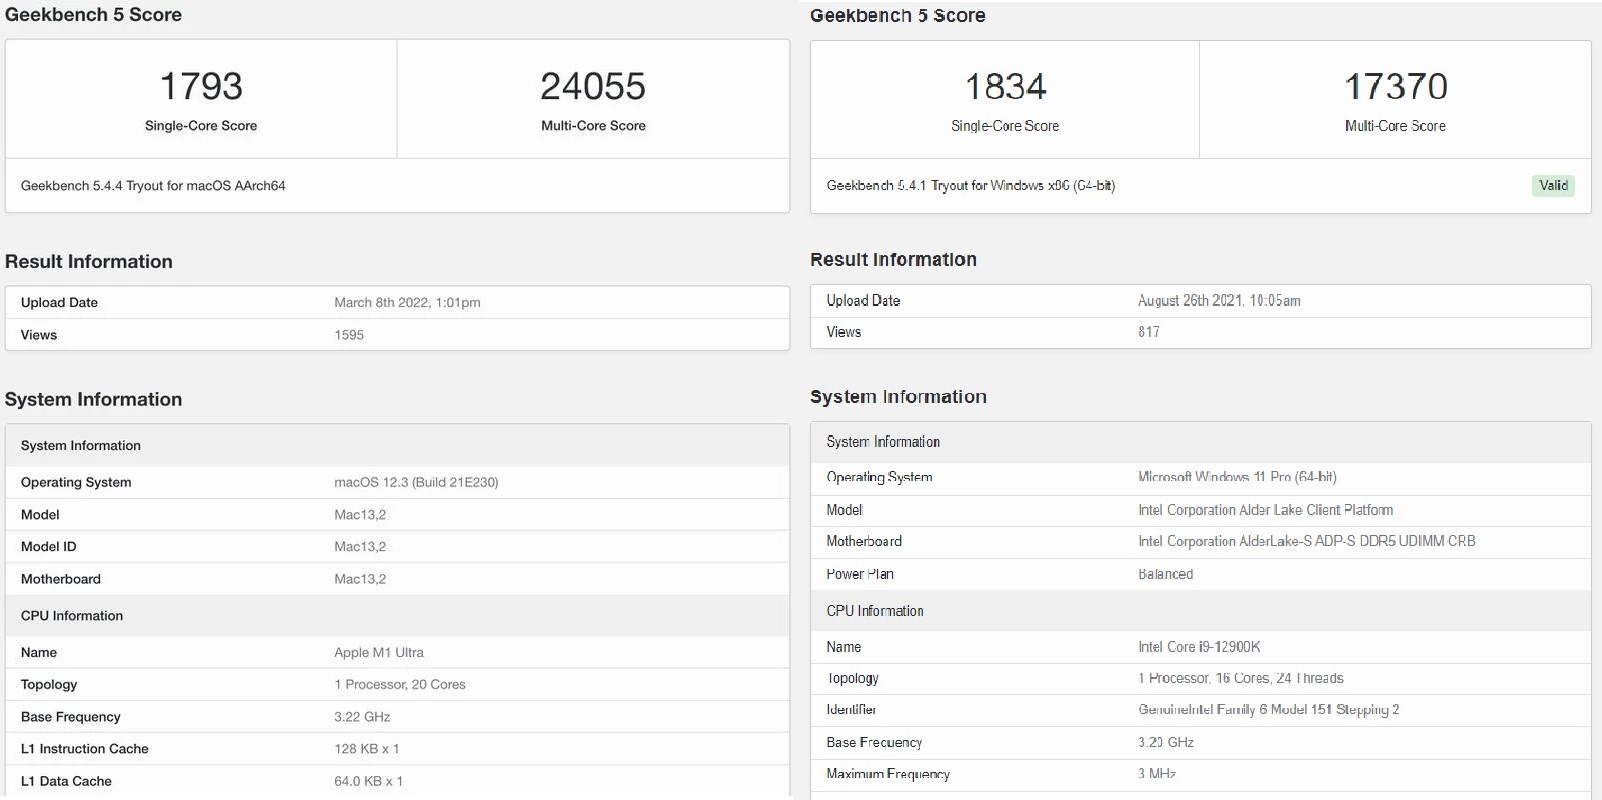Click '3 MHz' maximum frequency value
1602x800 pixels.
pyautogui.click(x=1157, y=774)
